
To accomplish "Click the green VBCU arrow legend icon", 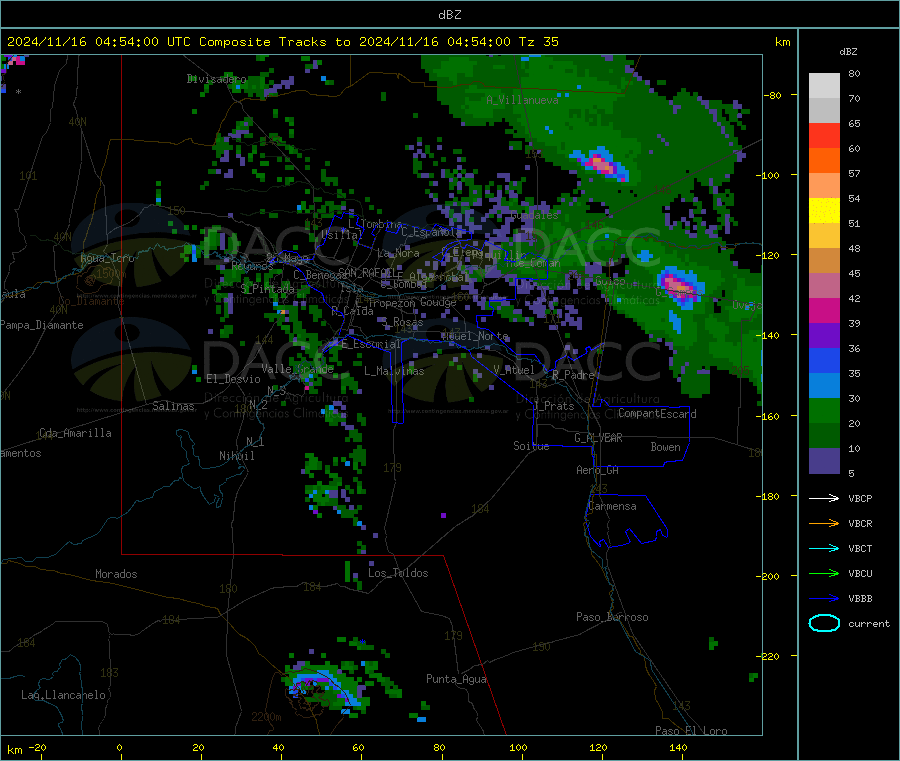I will [x=824, y=573].
